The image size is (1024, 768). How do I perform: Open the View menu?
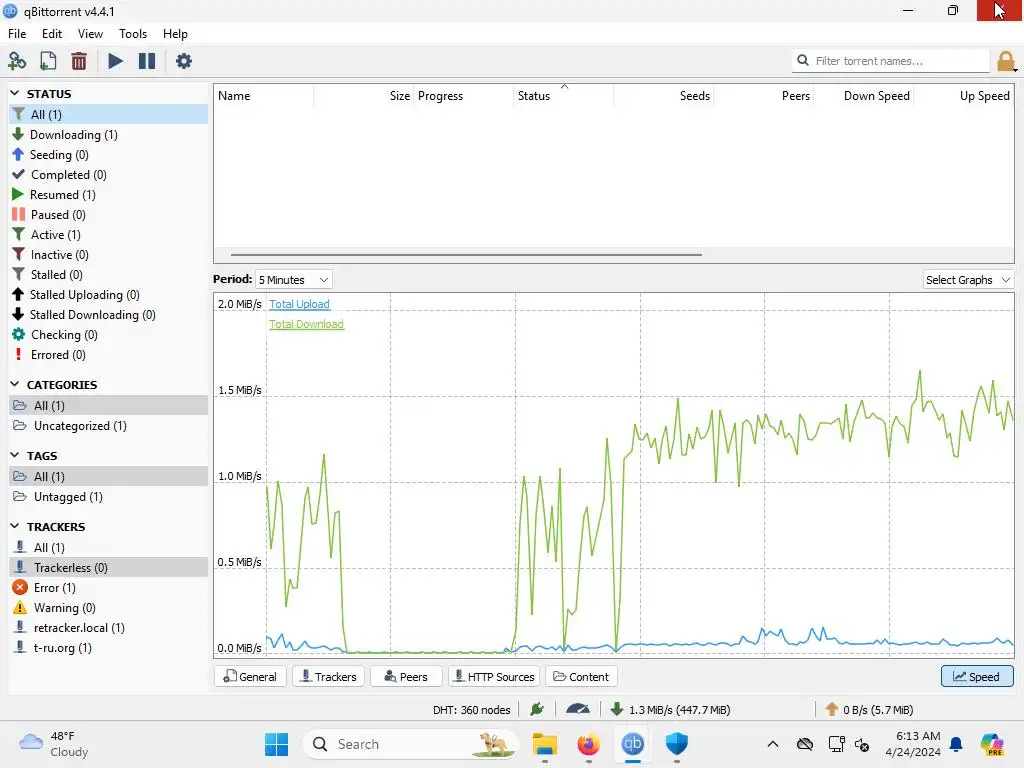90,34
